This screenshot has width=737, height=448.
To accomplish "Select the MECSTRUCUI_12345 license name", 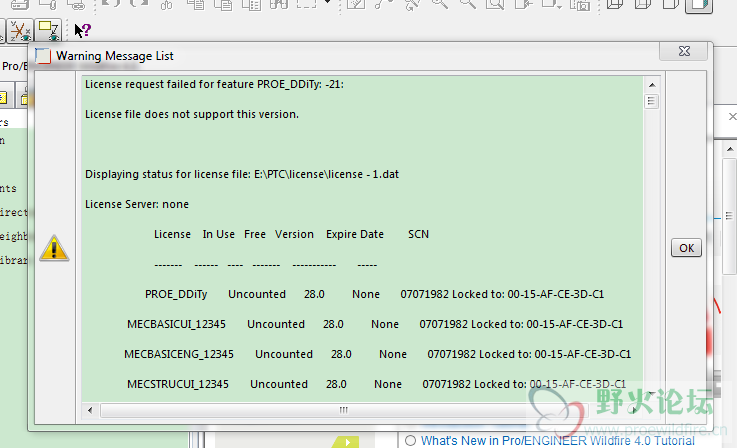I will [178, 385].
